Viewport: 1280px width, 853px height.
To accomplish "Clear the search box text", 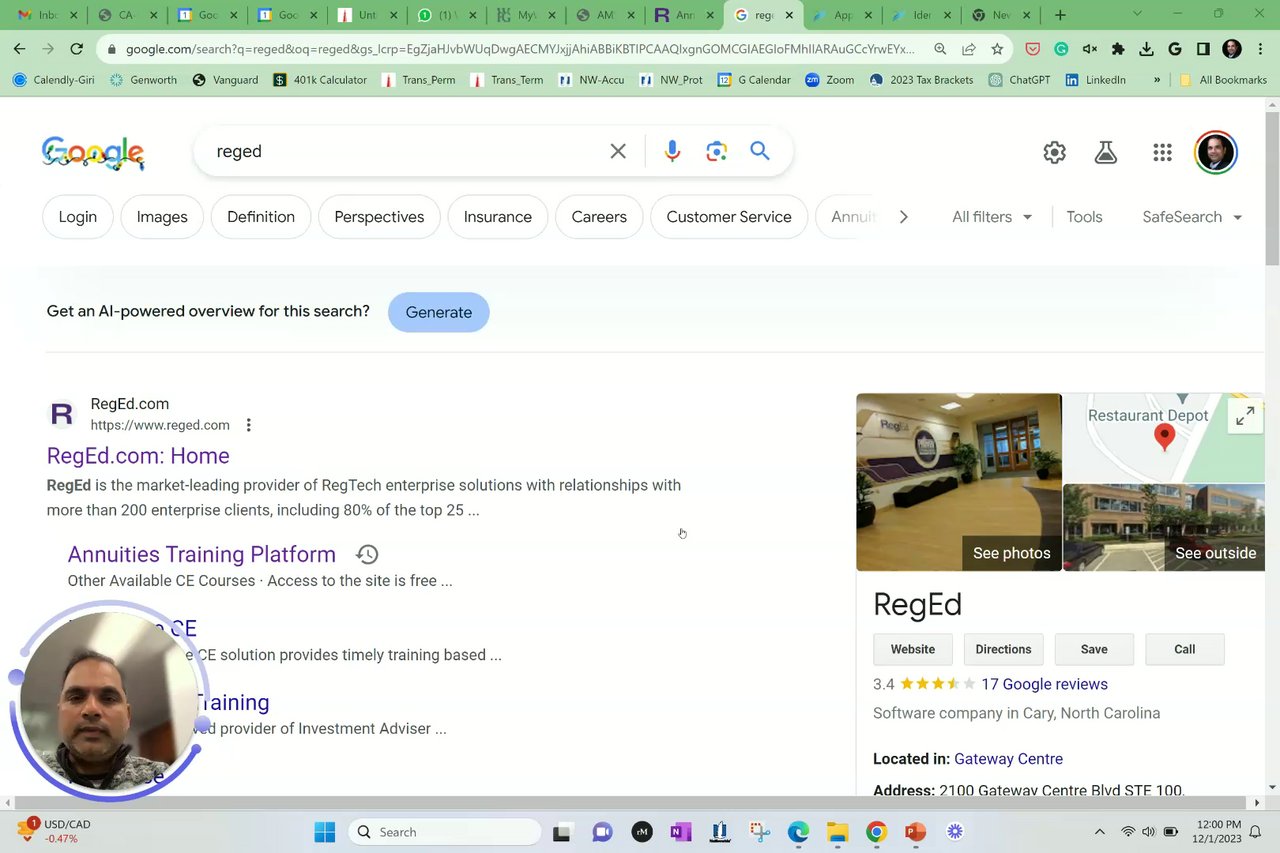I will 618,151.
